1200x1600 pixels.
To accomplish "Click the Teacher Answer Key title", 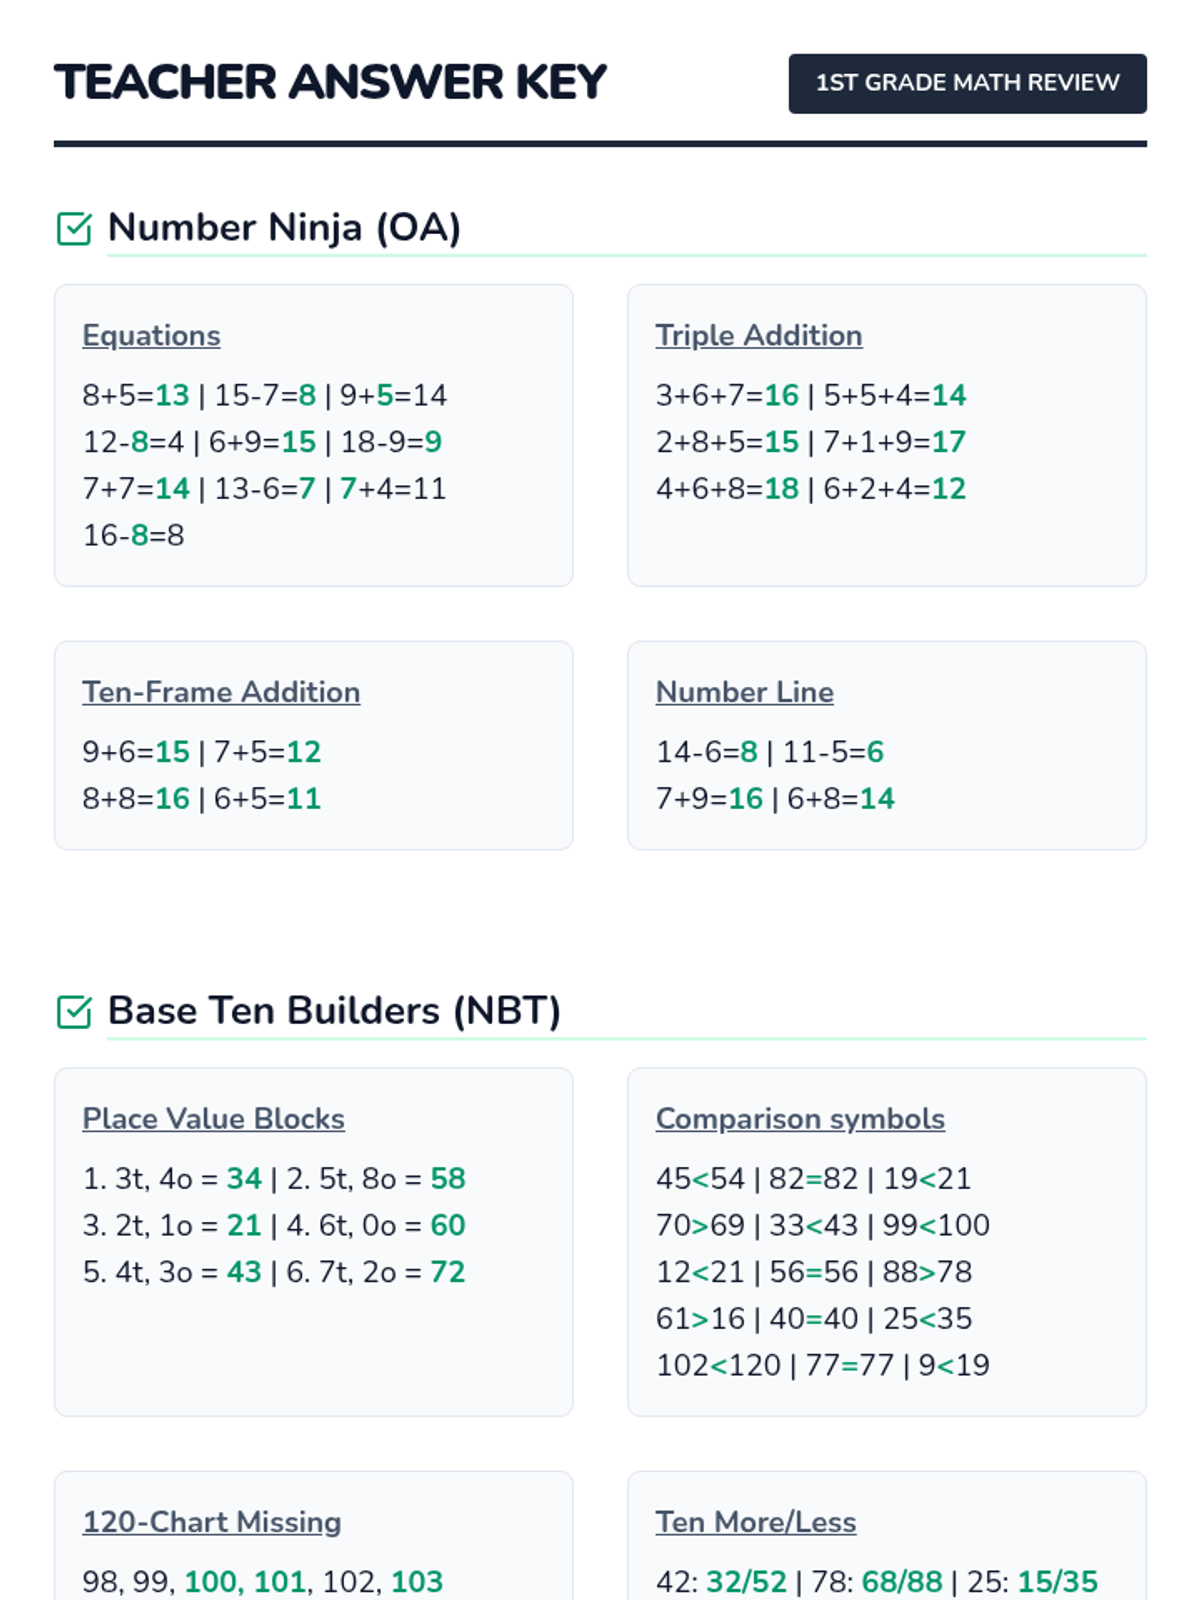I will click(x=331, y=82).
